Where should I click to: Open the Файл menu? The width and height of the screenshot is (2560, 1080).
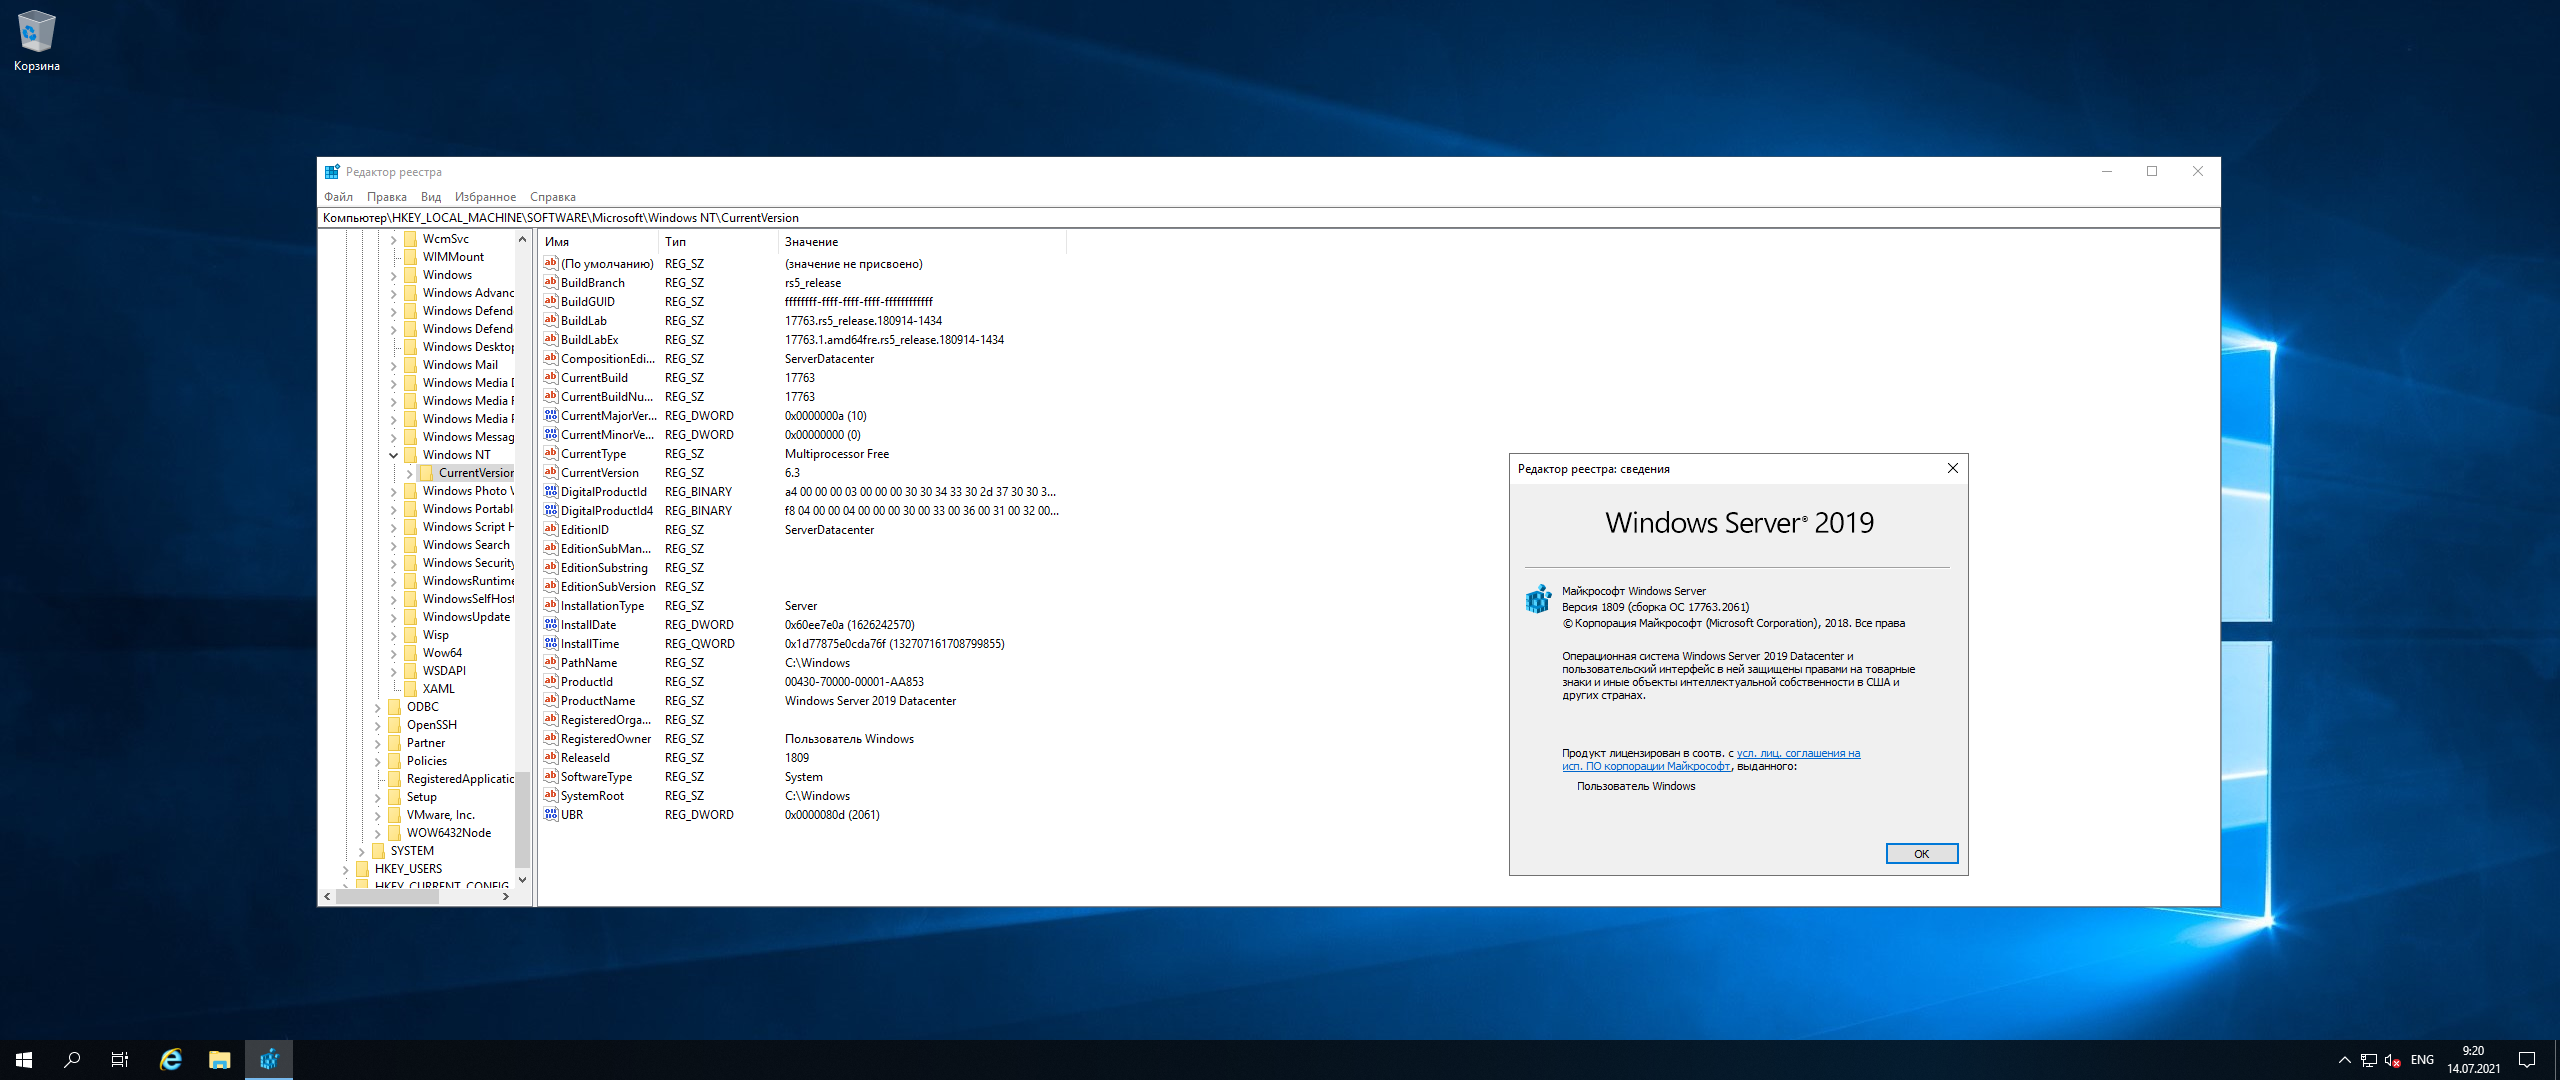point(338,197)
